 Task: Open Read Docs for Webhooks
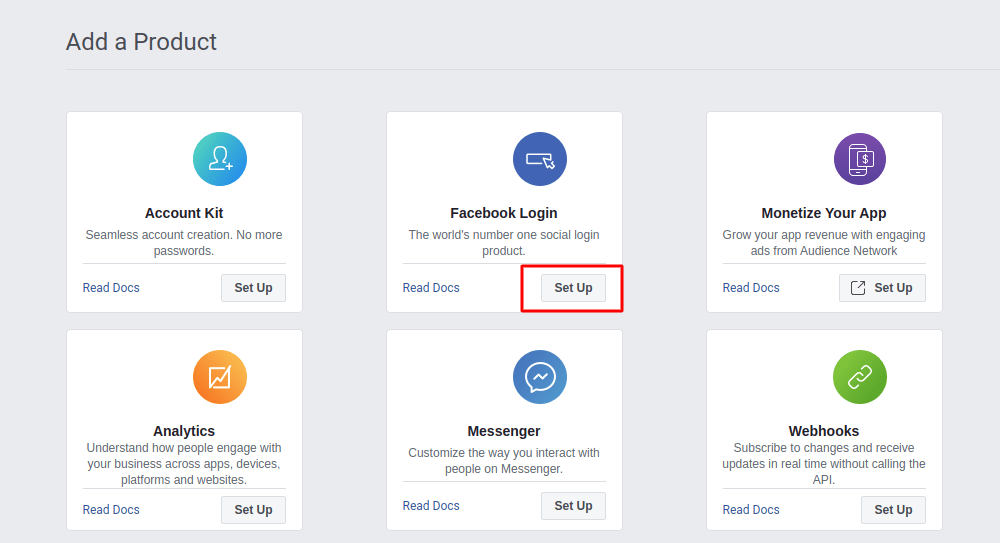click(x=751, y=510)
